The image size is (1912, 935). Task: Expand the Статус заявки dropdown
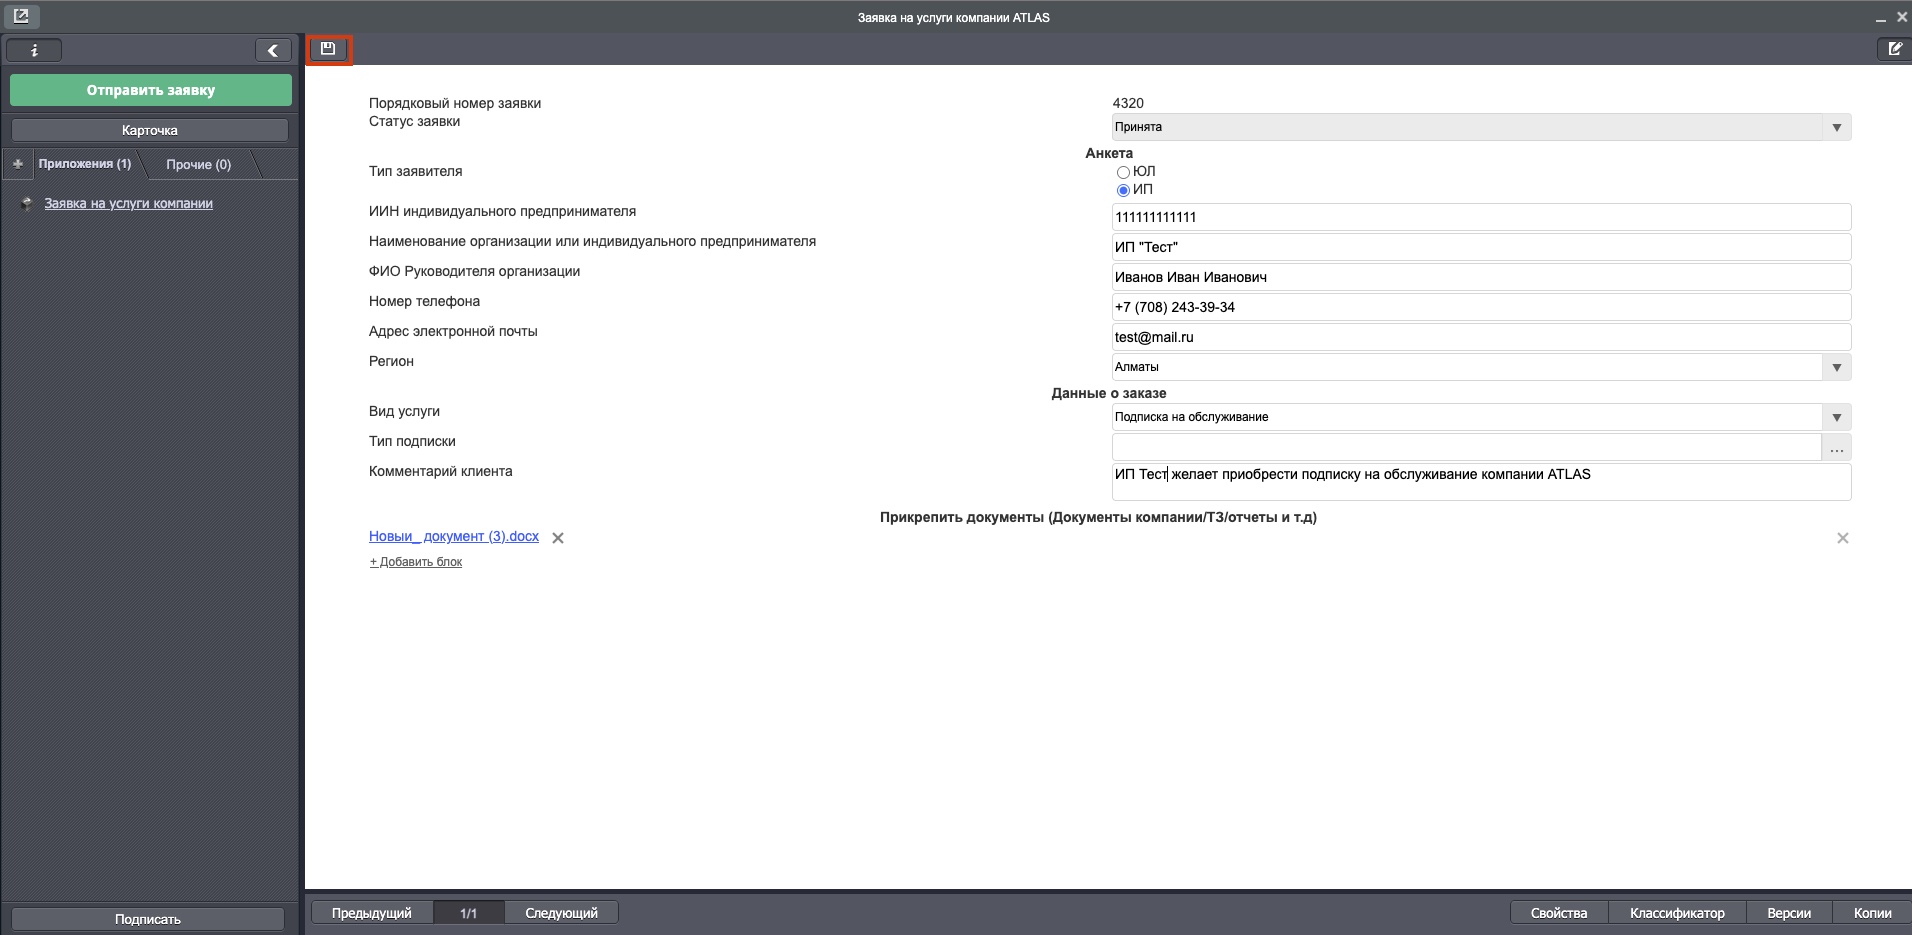(1836, 127)
